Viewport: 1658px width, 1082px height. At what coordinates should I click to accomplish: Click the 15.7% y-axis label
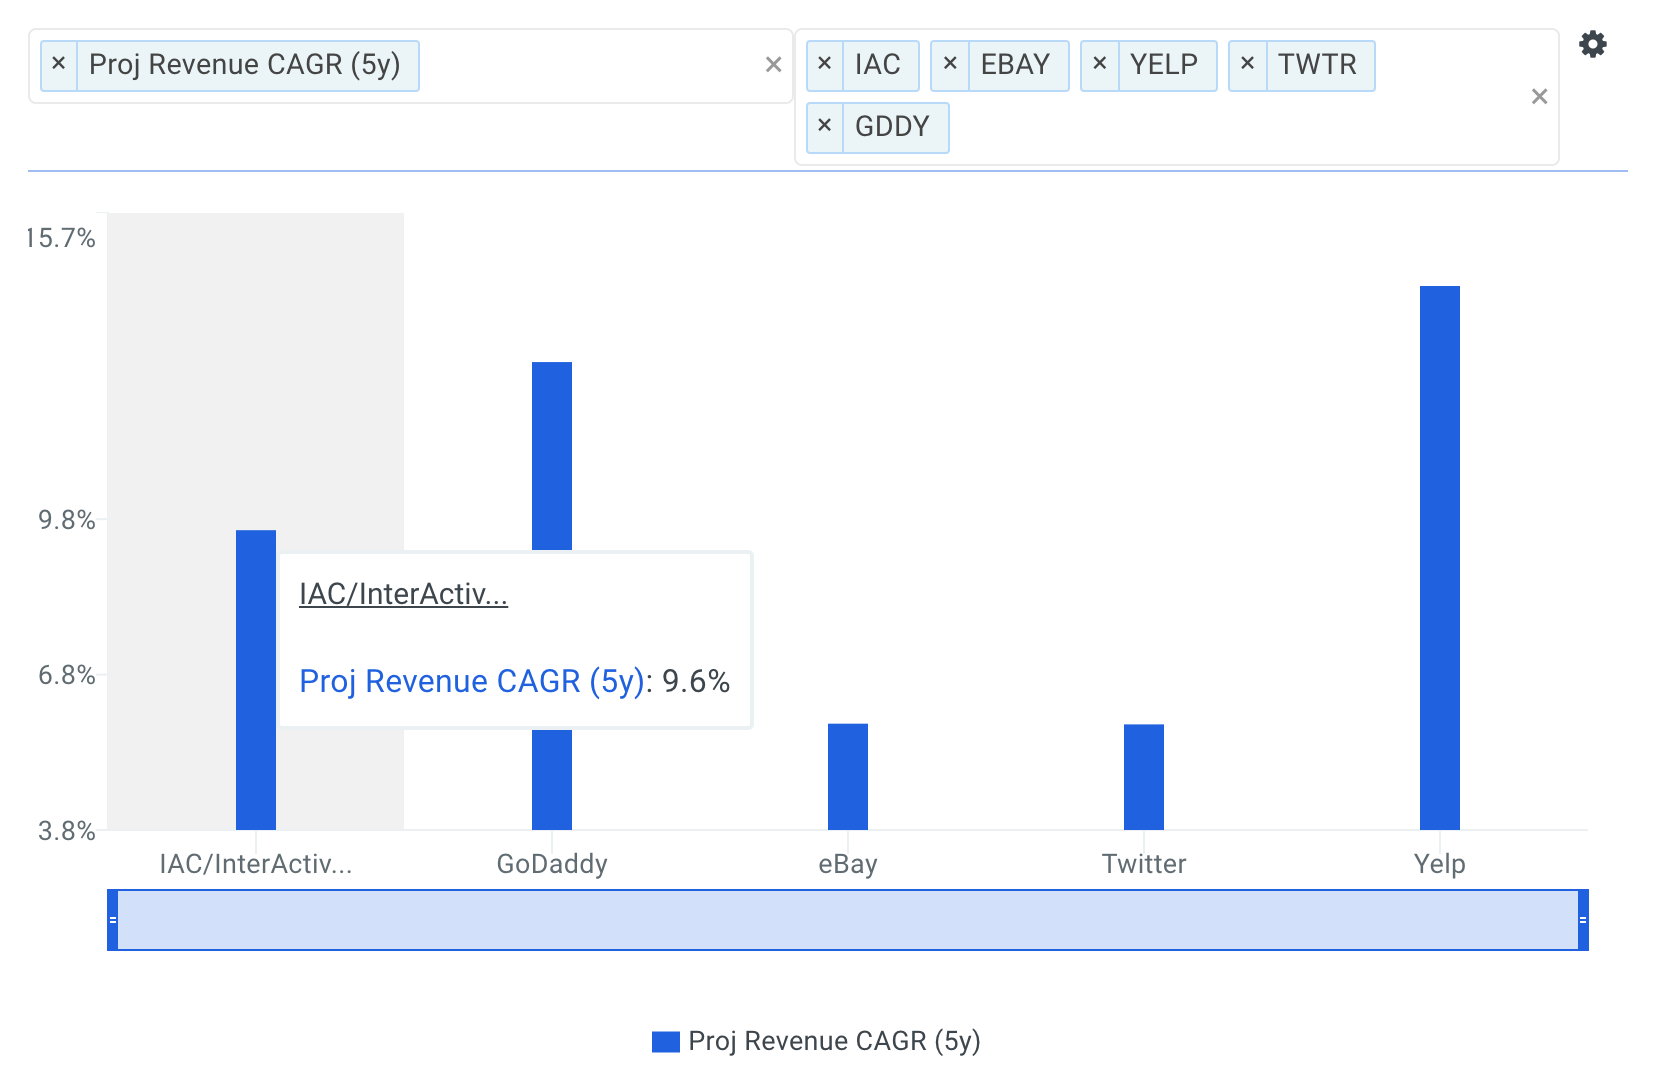click(x=61, y=238)
